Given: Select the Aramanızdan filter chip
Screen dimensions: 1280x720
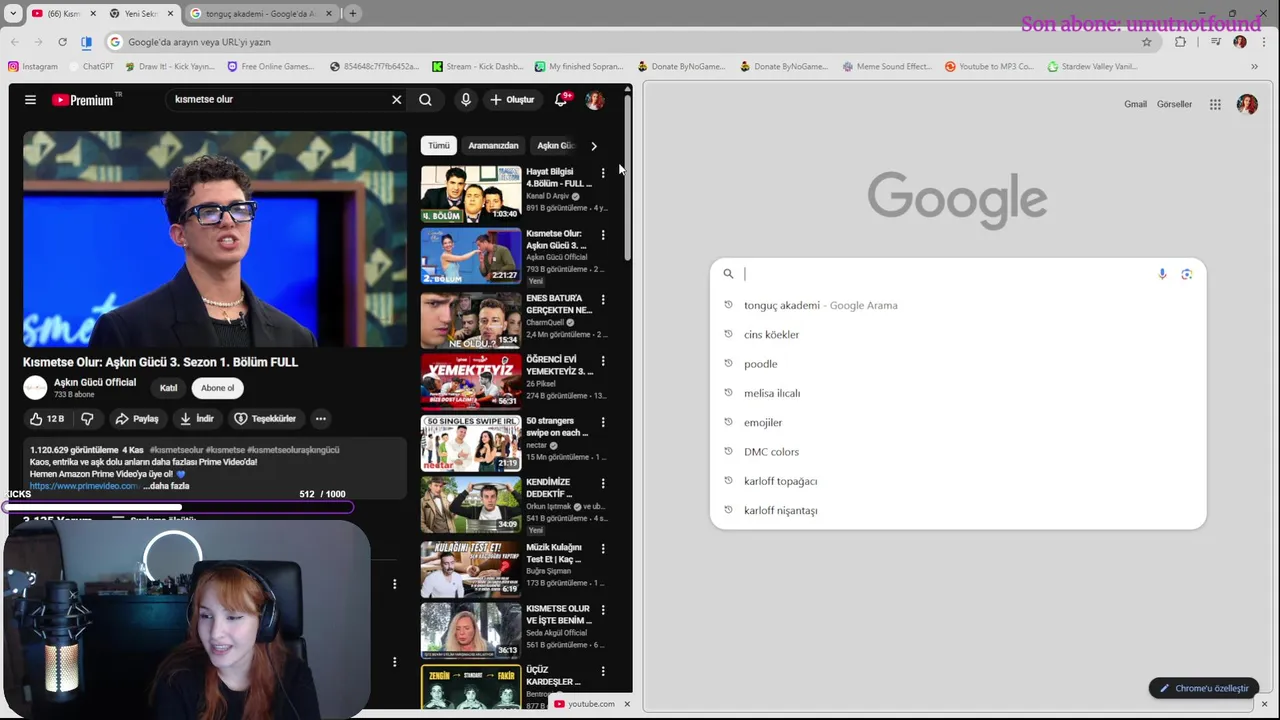Looking at the screenshot, I should pyautogui.click(x=493, y=146).
